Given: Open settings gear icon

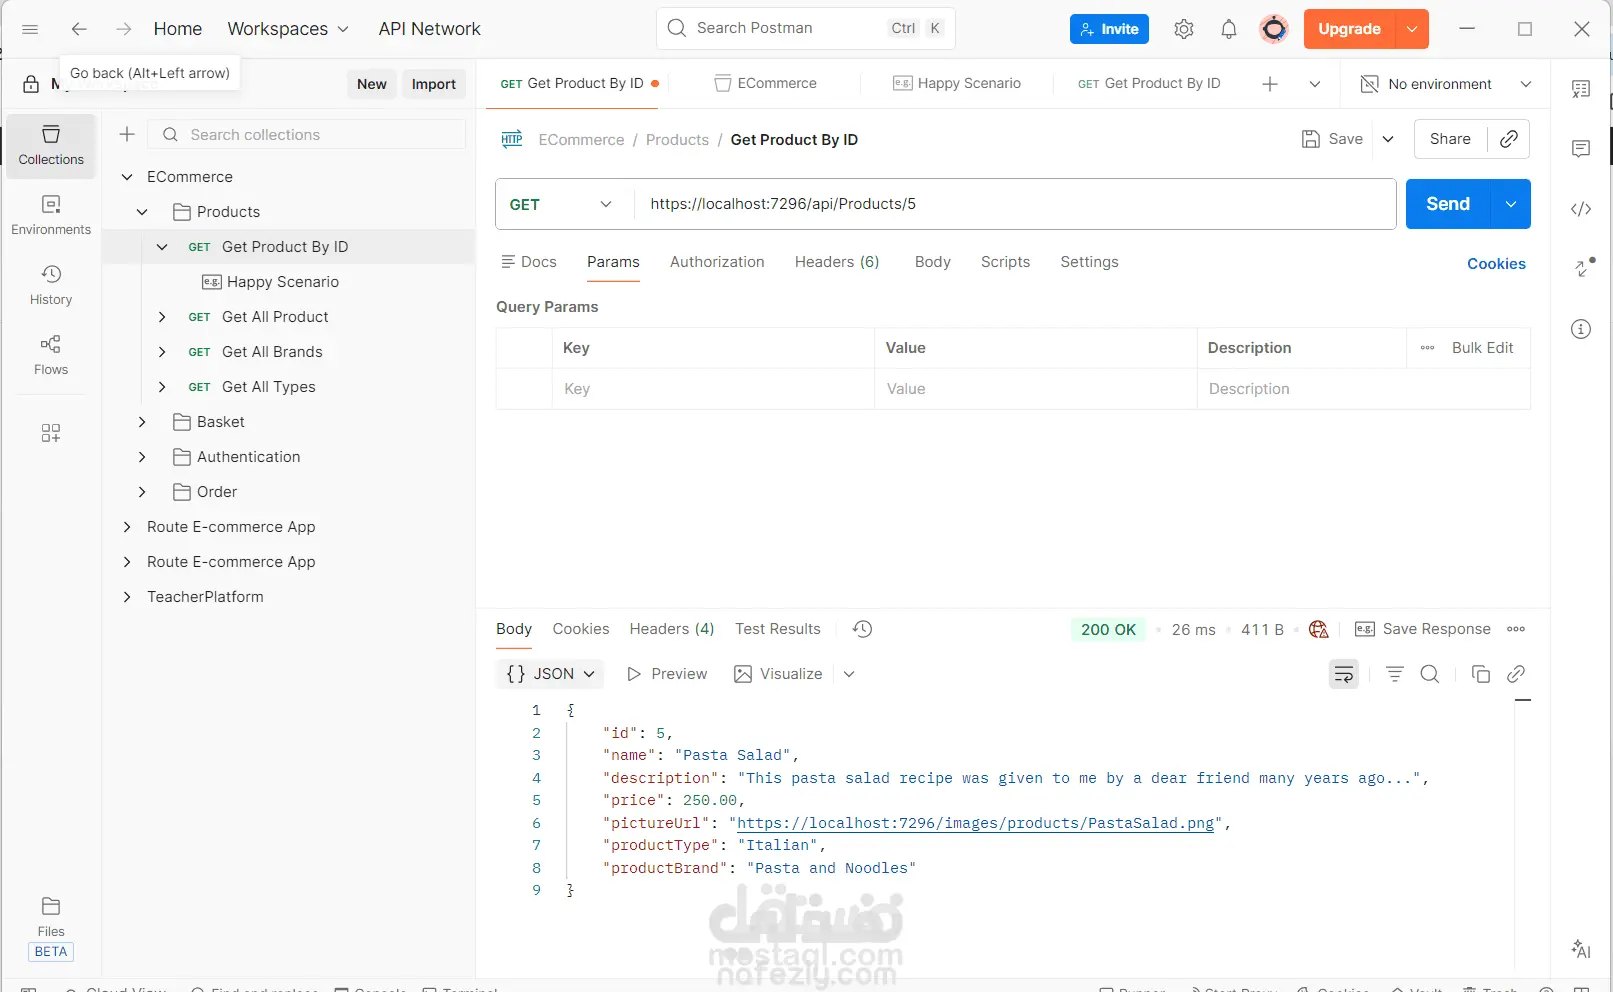Looking at the screenshot, I should (x=1184, y=29).
